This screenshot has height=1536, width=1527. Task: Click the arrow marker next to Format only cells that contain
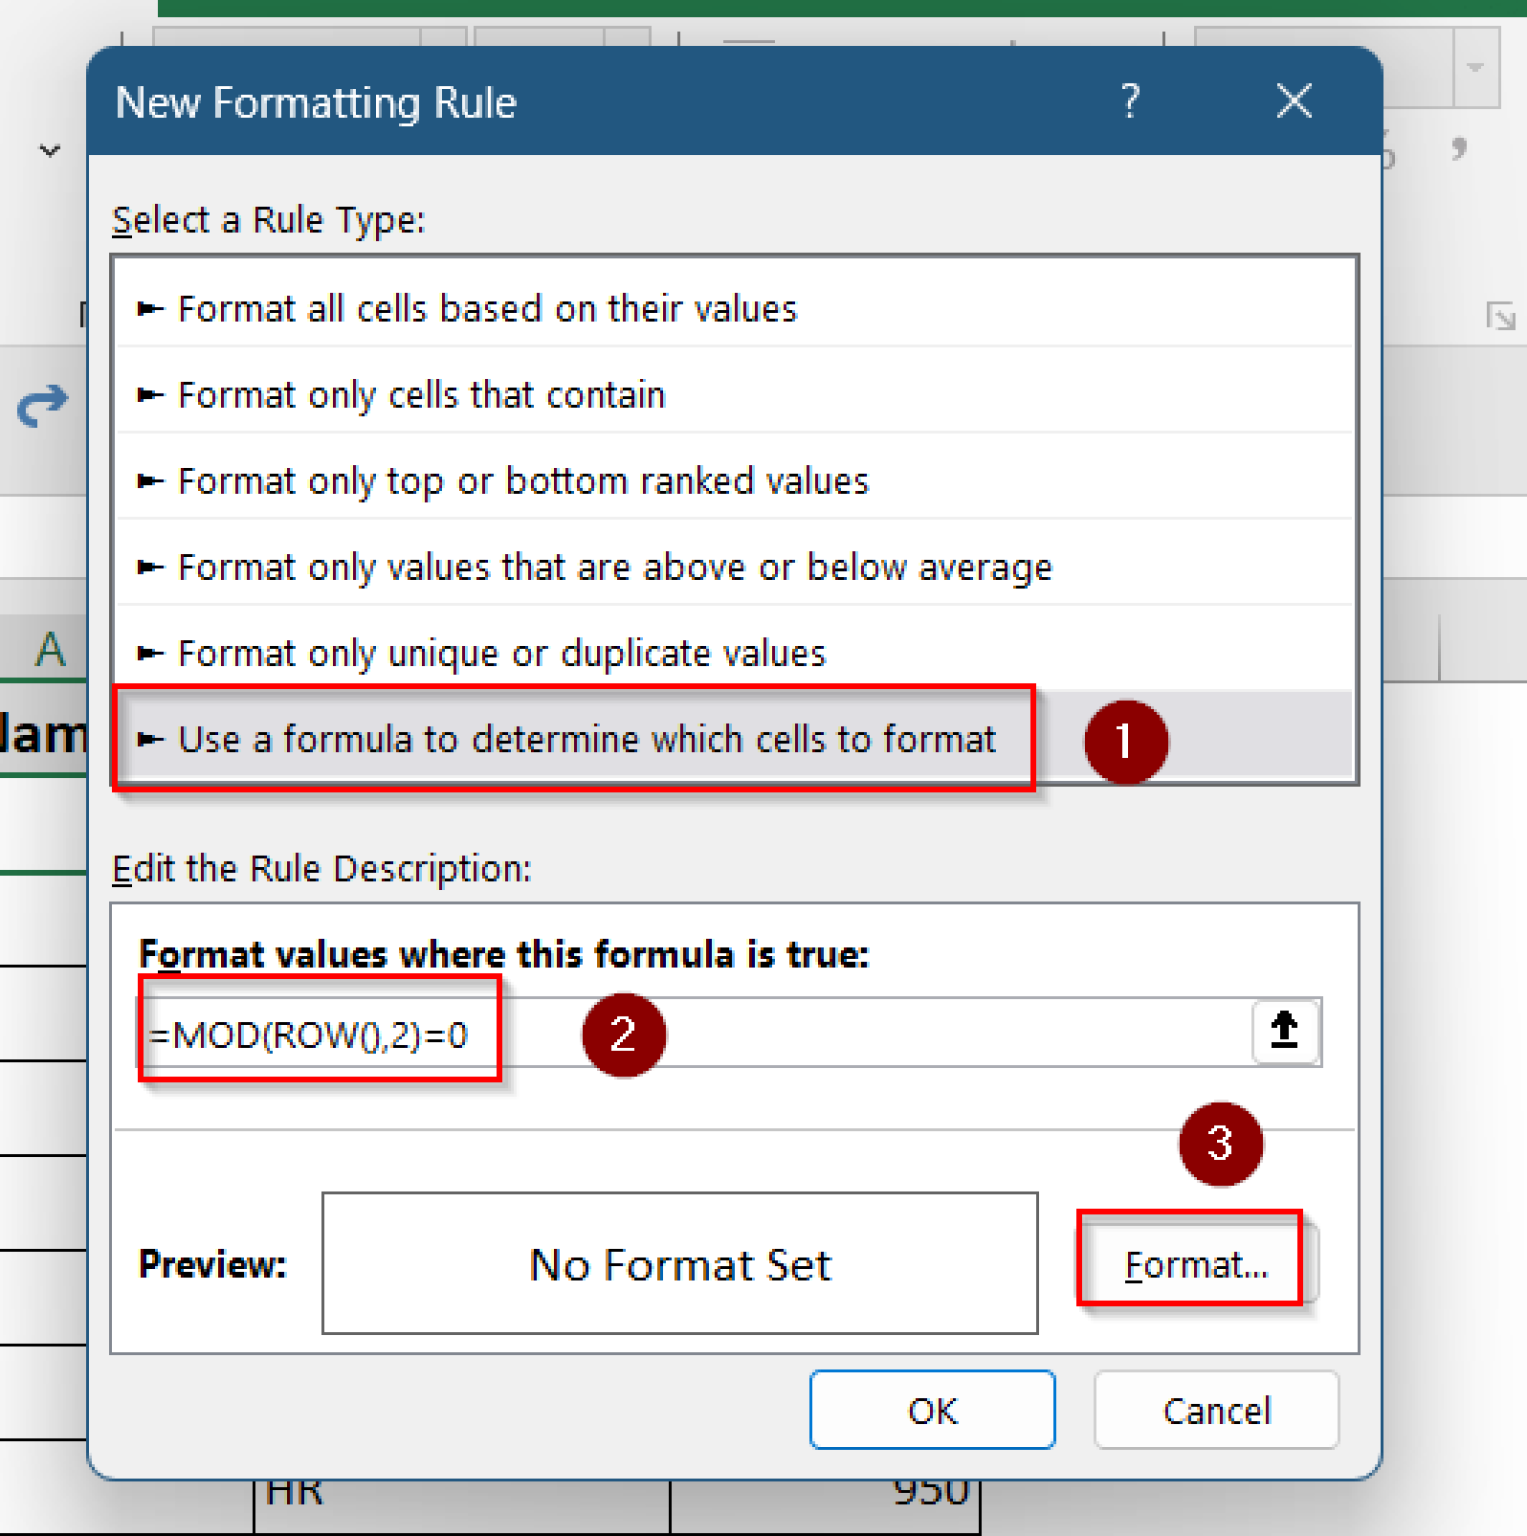149,394
